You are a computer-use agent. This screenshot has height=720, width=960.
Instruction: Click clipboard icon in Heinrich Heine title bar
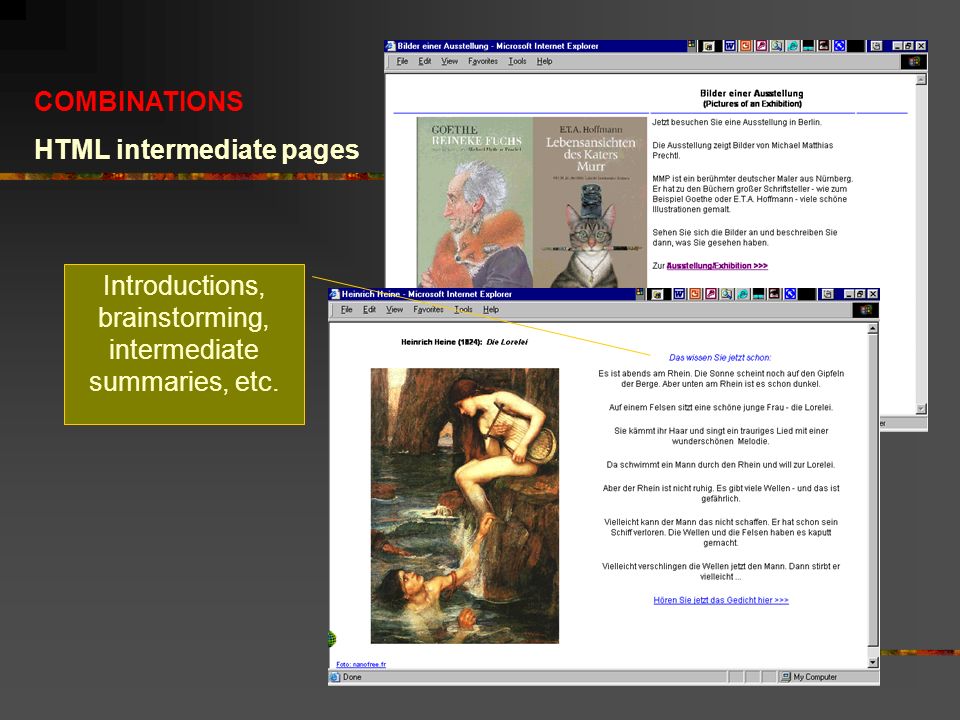click(x=827, y=294)
